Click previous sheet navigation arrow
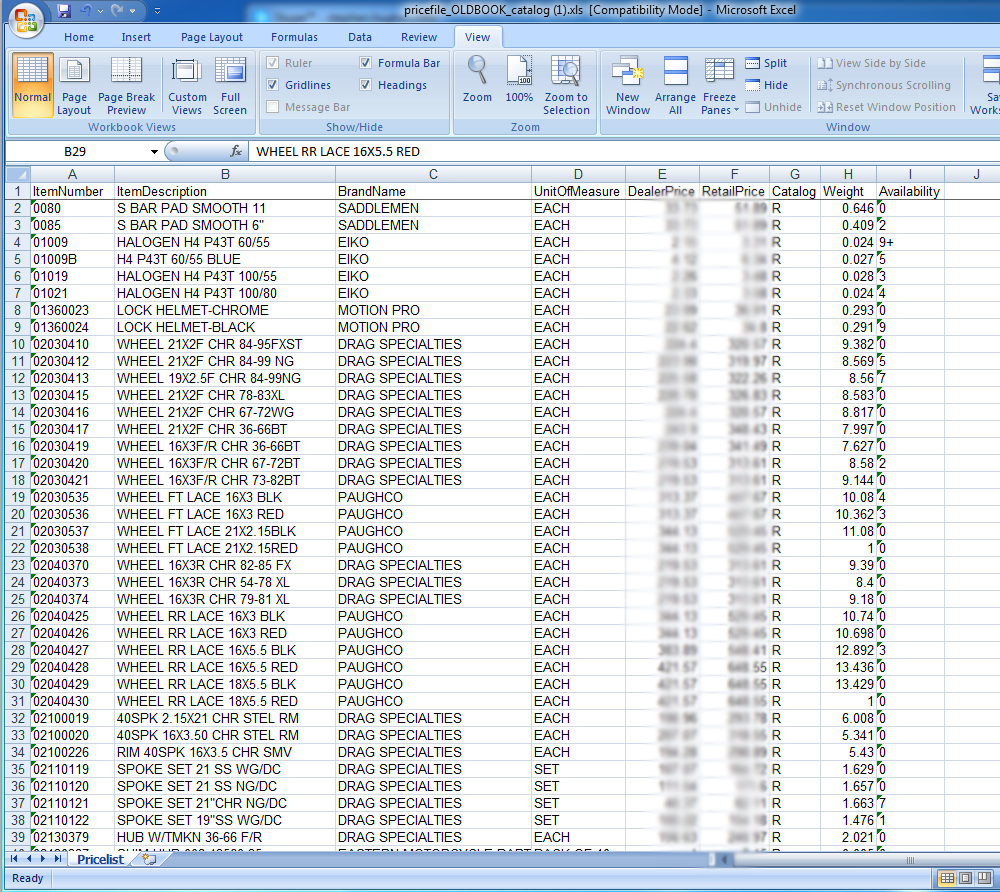 (28, 859)
